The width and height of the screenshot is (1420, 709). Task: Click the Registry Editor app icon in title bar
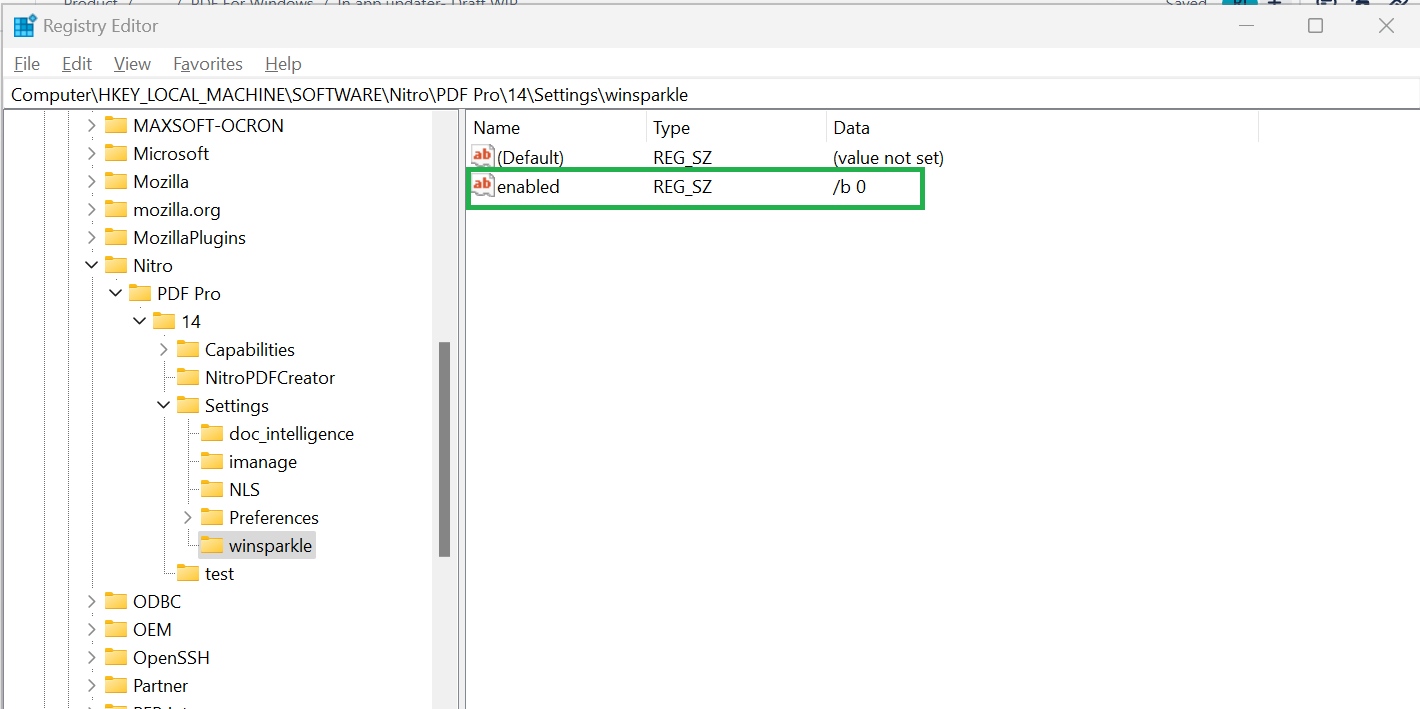tap(24, 26)
